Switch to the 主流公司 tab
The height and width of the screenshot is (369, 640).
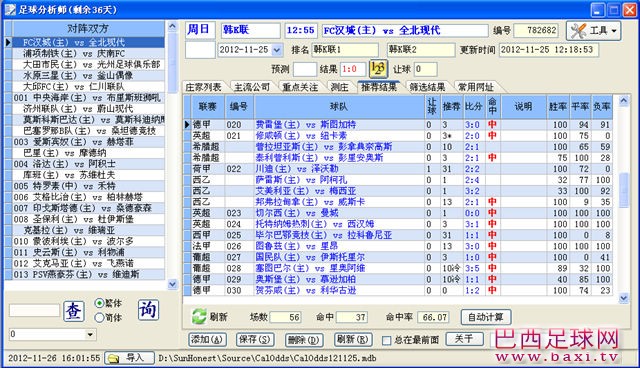click(251, 87)
